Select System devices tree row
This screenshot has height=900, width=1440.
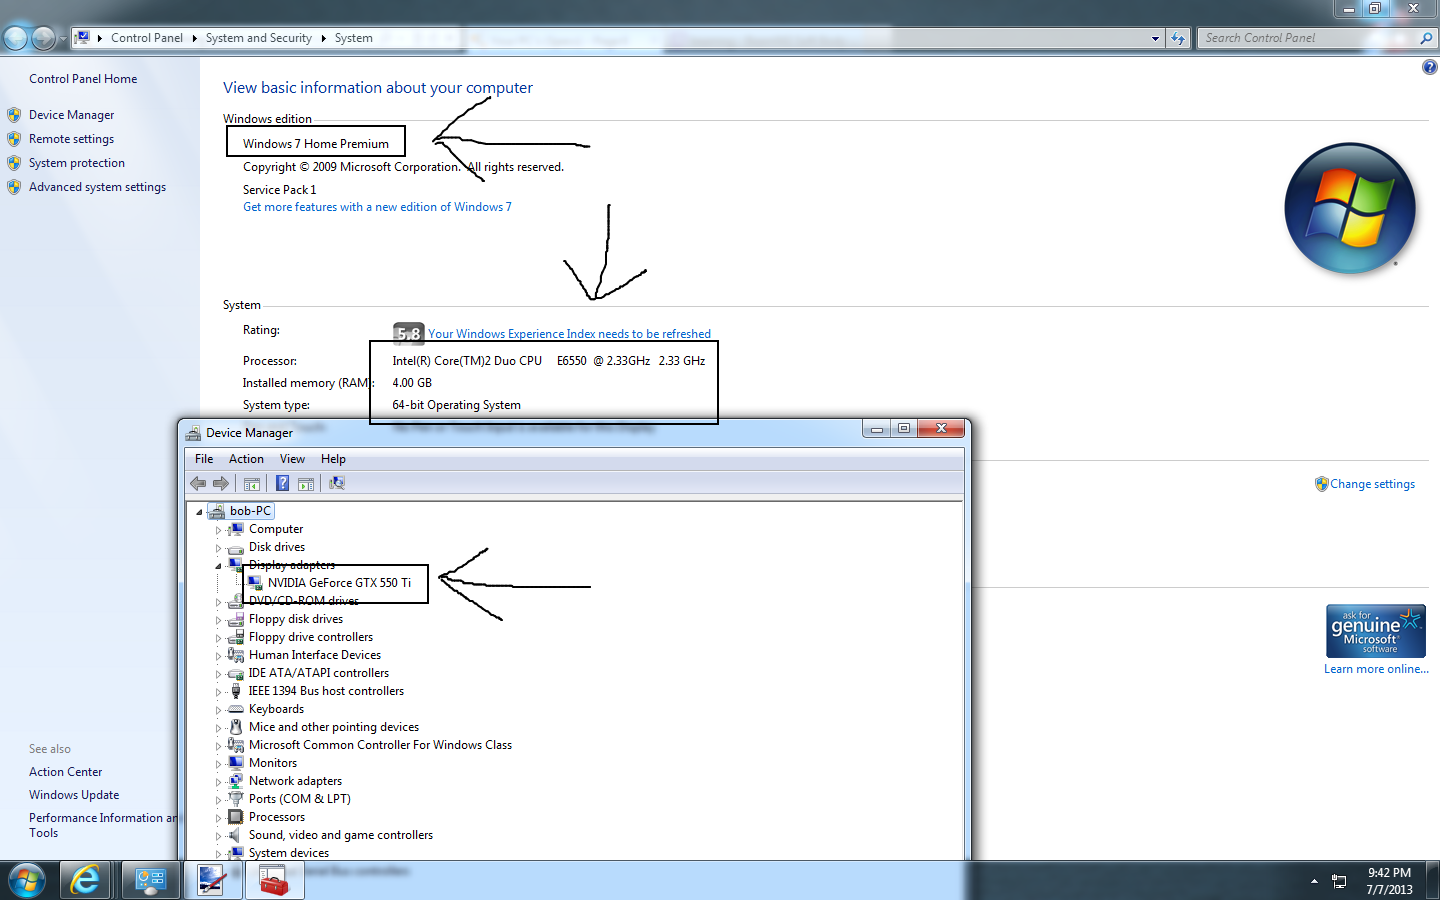click(289, 853)
